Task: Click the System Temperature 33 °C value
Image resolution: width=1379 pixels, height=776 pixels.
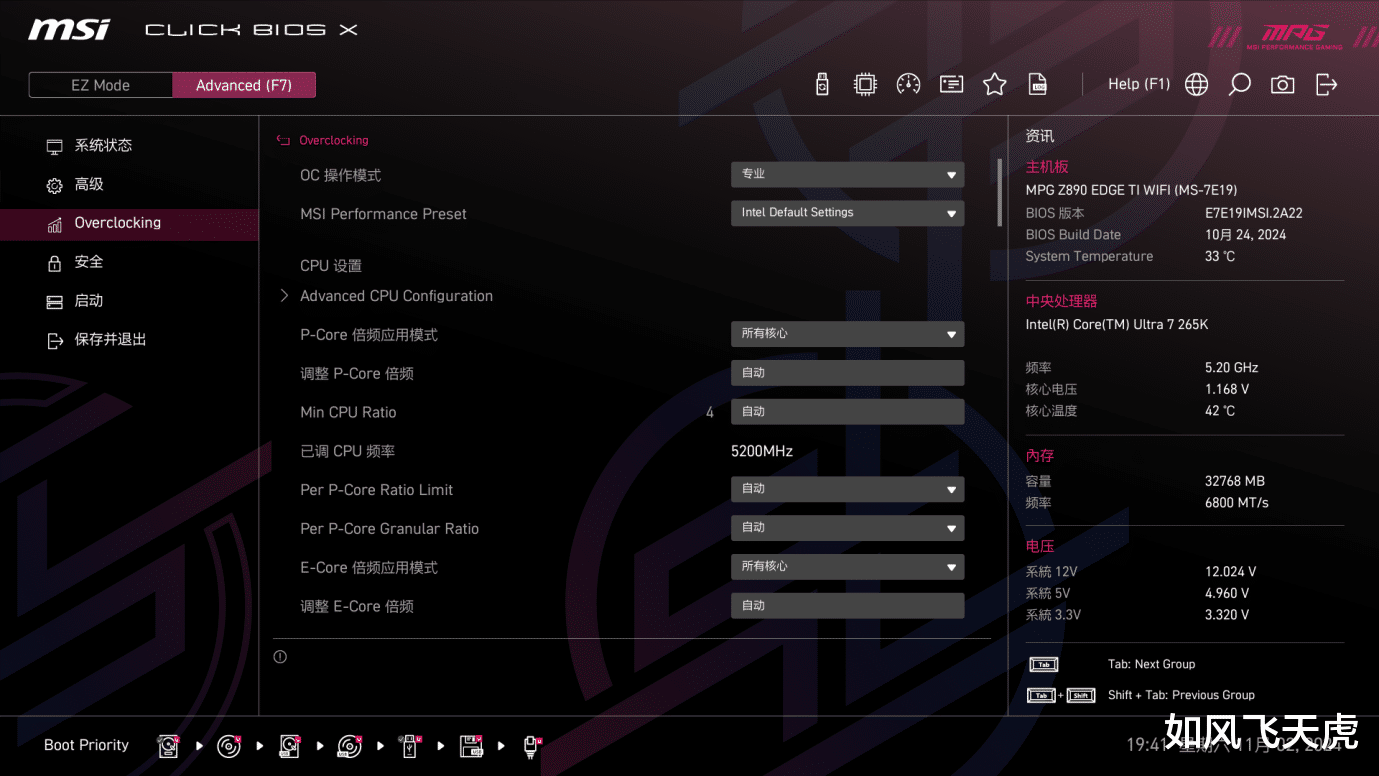Action: click(x=1220, y=257)
